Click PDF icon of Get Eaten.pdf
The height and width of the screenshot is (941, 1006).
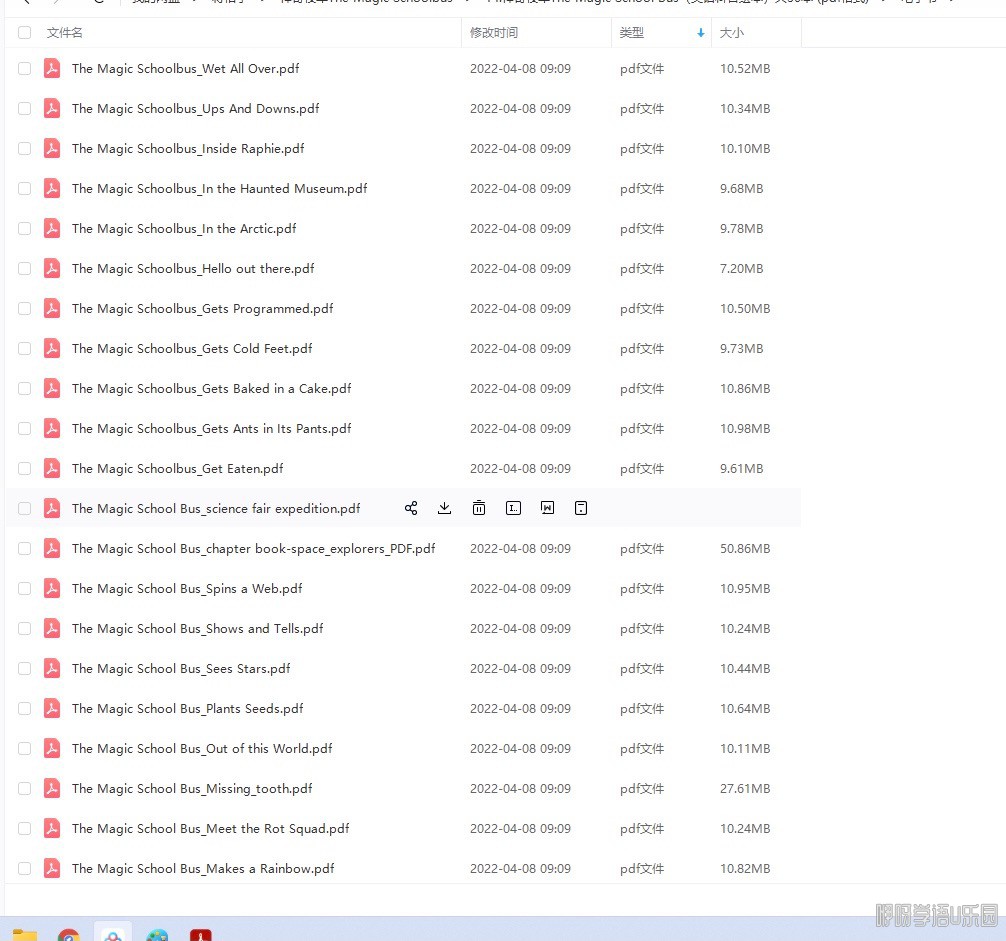(52, 468)
